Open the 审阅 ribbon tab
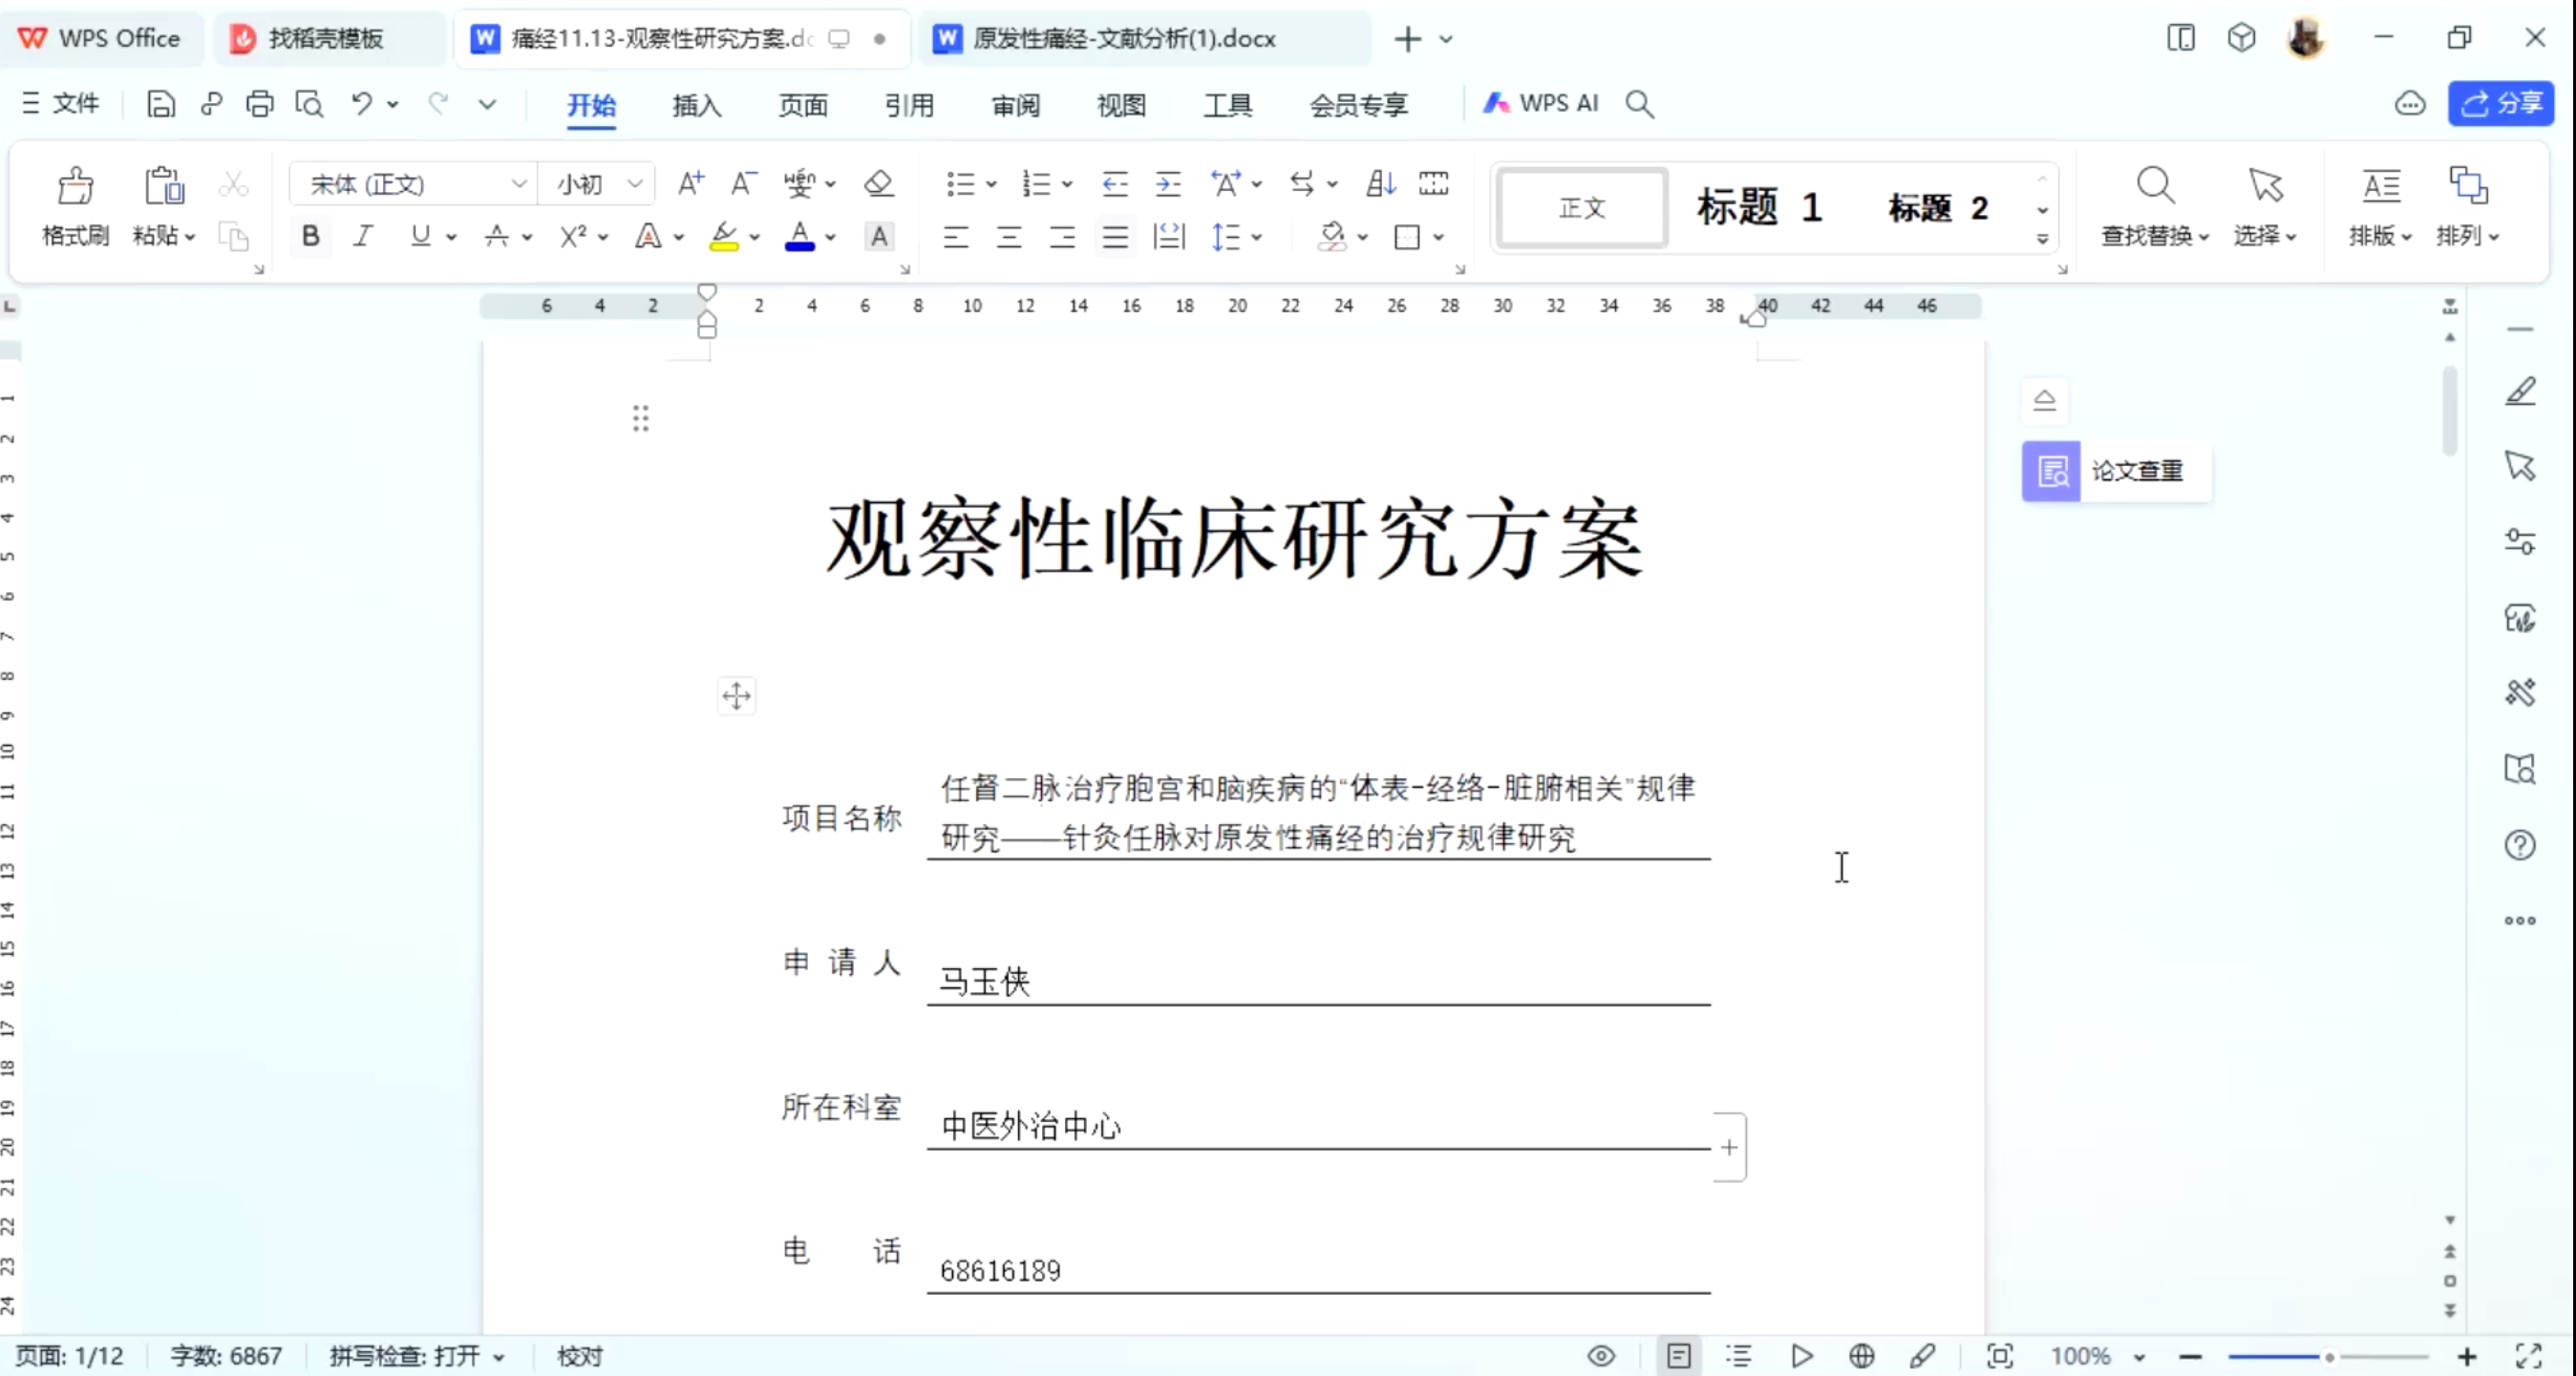 1015,105
